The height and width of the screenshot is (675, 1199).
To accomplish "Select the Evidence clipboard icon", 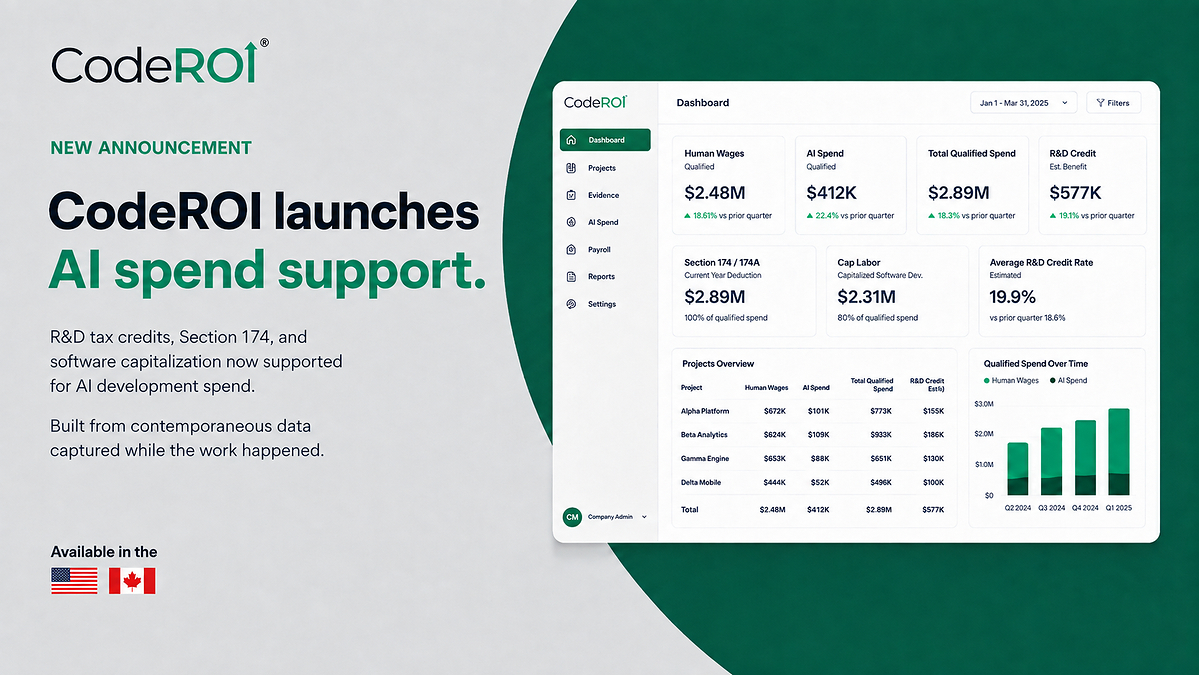I will [x=571, y=195].
